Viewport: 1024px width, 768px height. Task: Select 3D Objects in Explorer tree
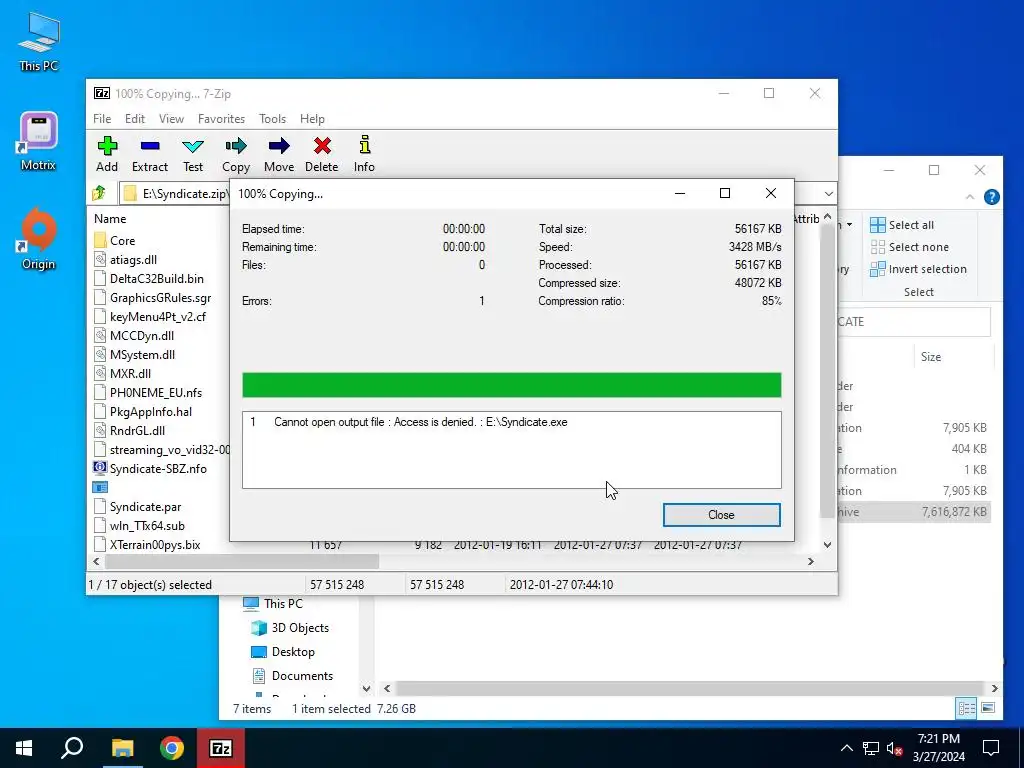point(289,628)
